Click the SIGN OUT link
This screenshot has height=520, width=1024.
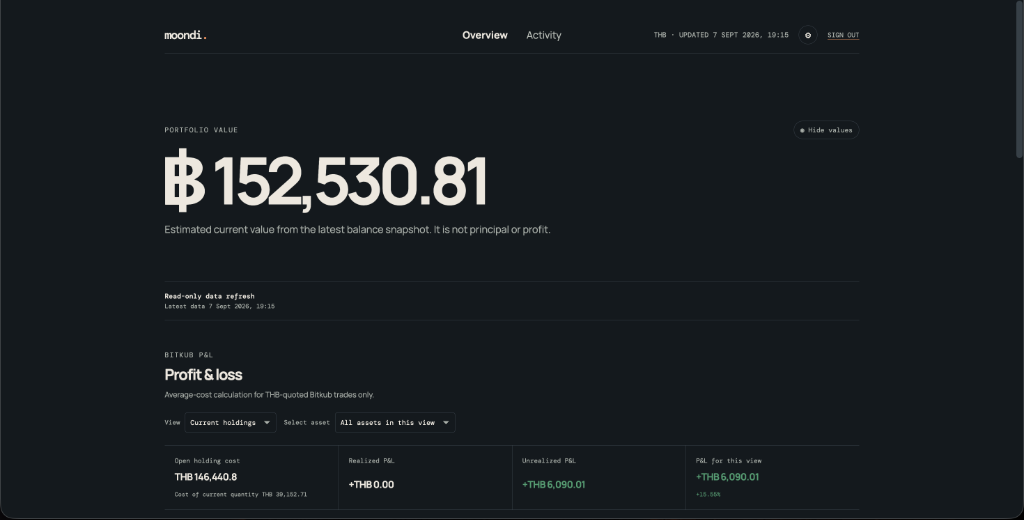[843, 35]
